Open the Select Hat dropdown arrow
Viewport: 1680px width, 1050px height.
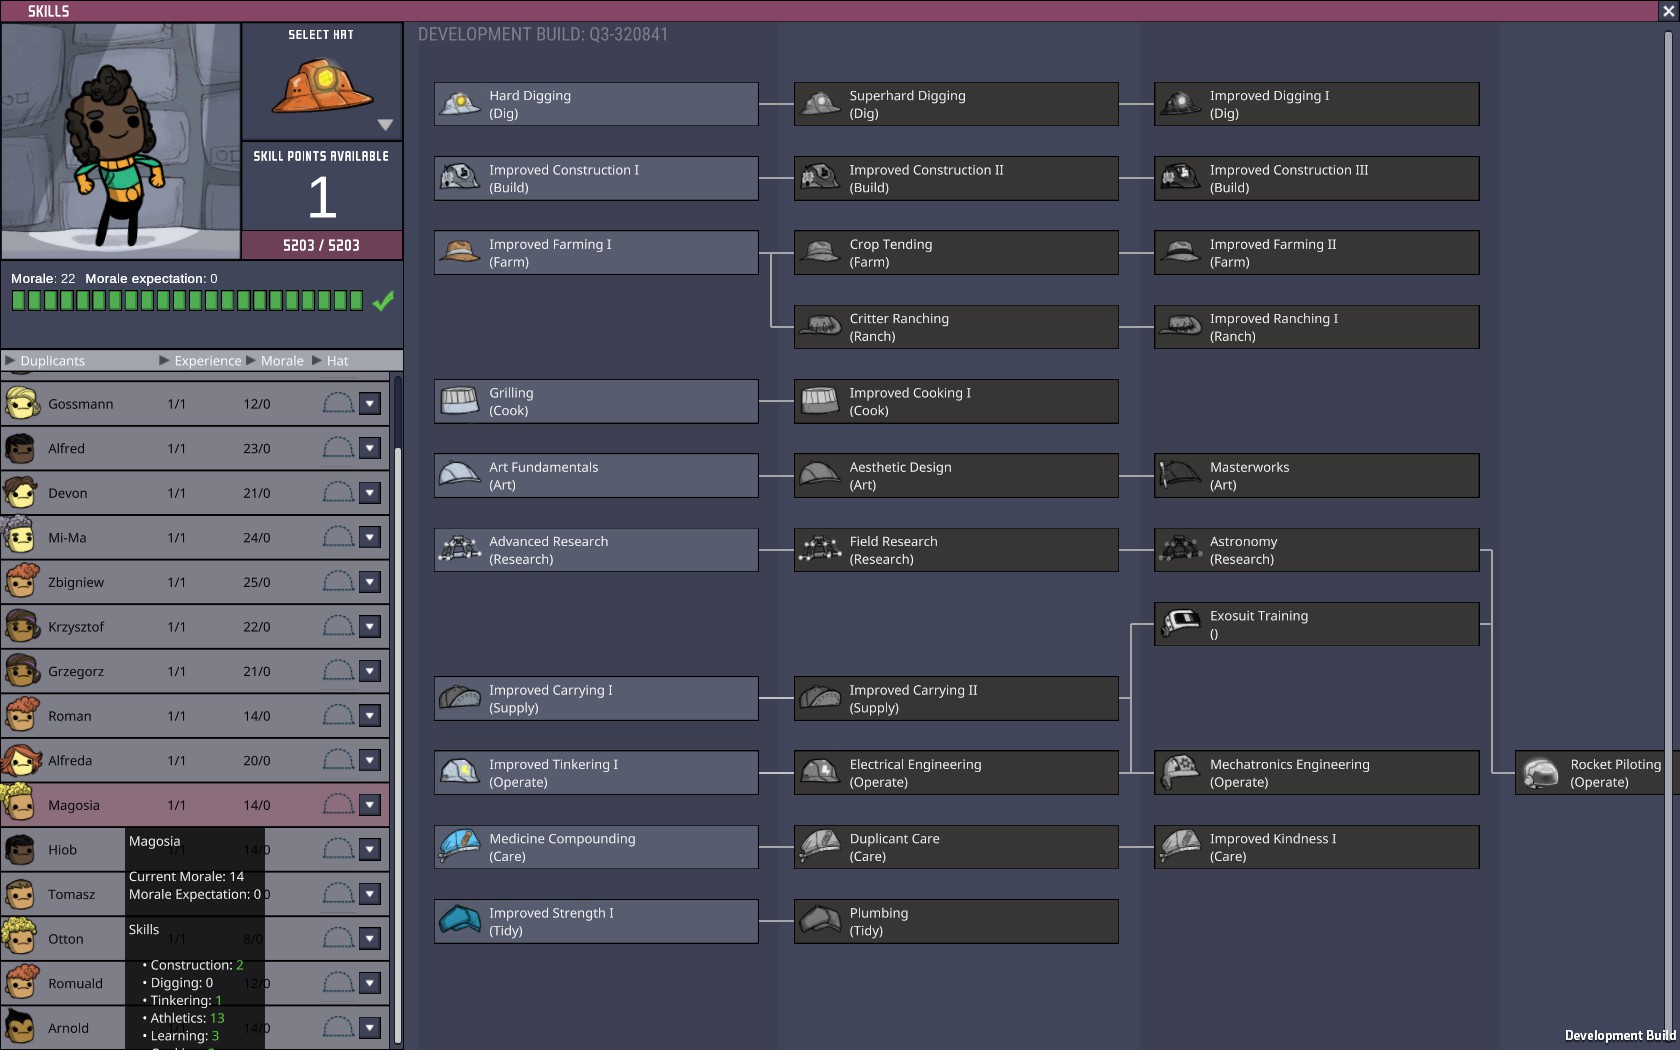(x=385, y=125)
